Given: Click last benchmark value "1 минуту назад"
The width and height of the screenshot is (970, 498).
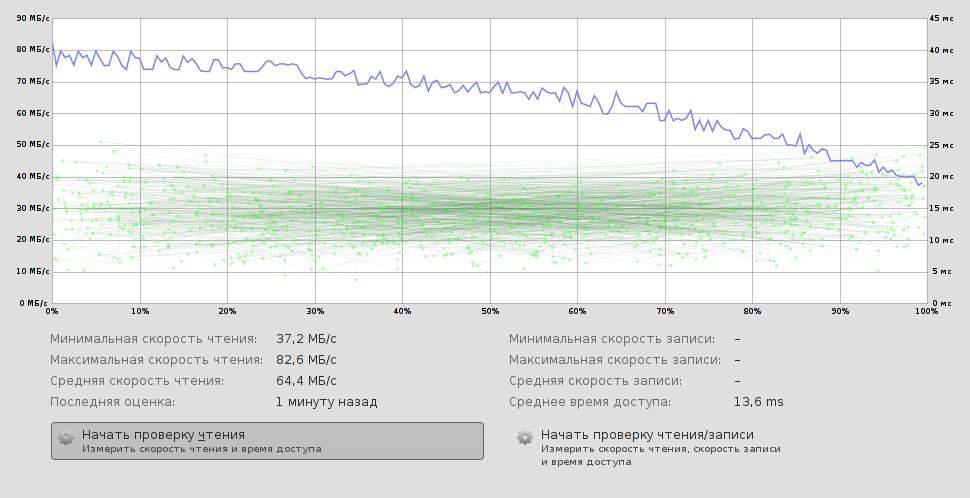Looking at the screenshot, I should coord(327,402).
